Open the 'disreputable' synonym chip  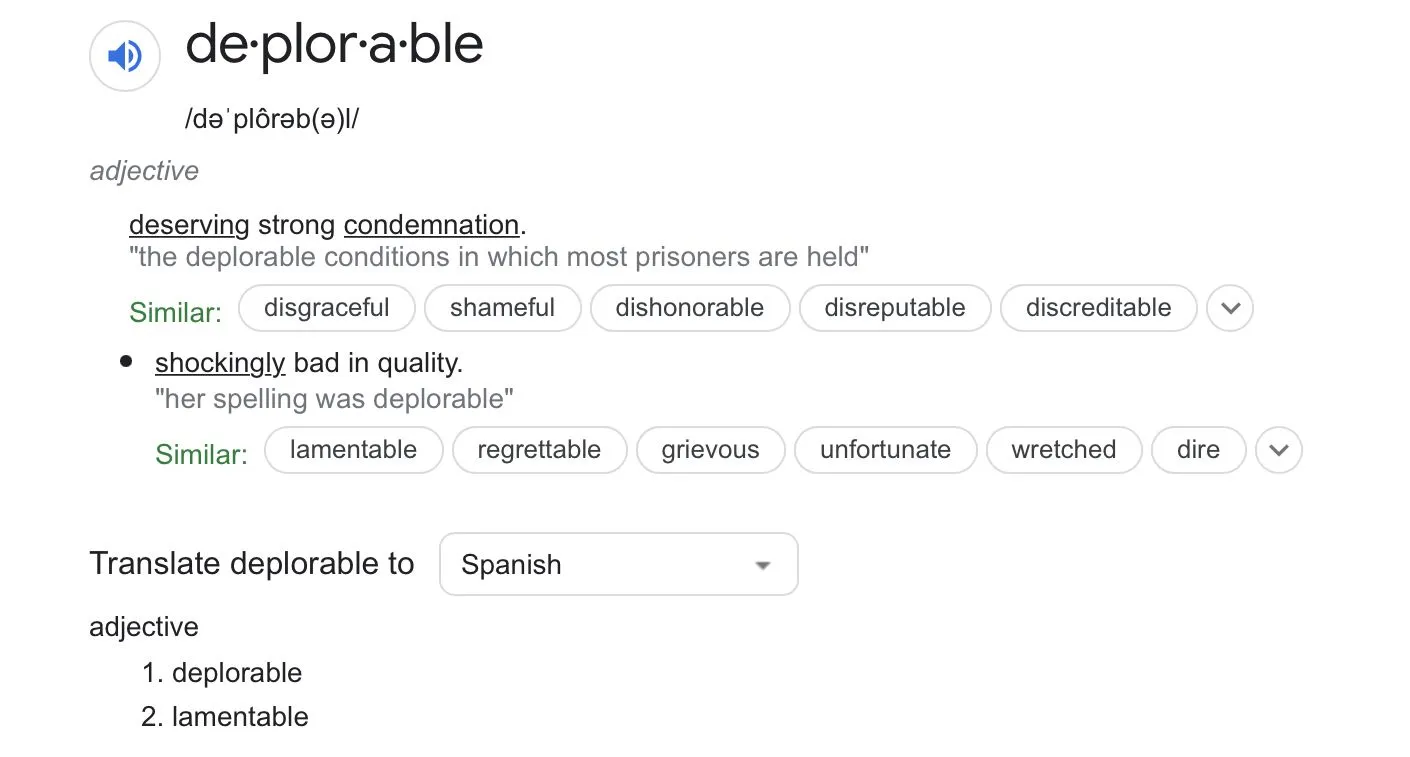[895, 308]
